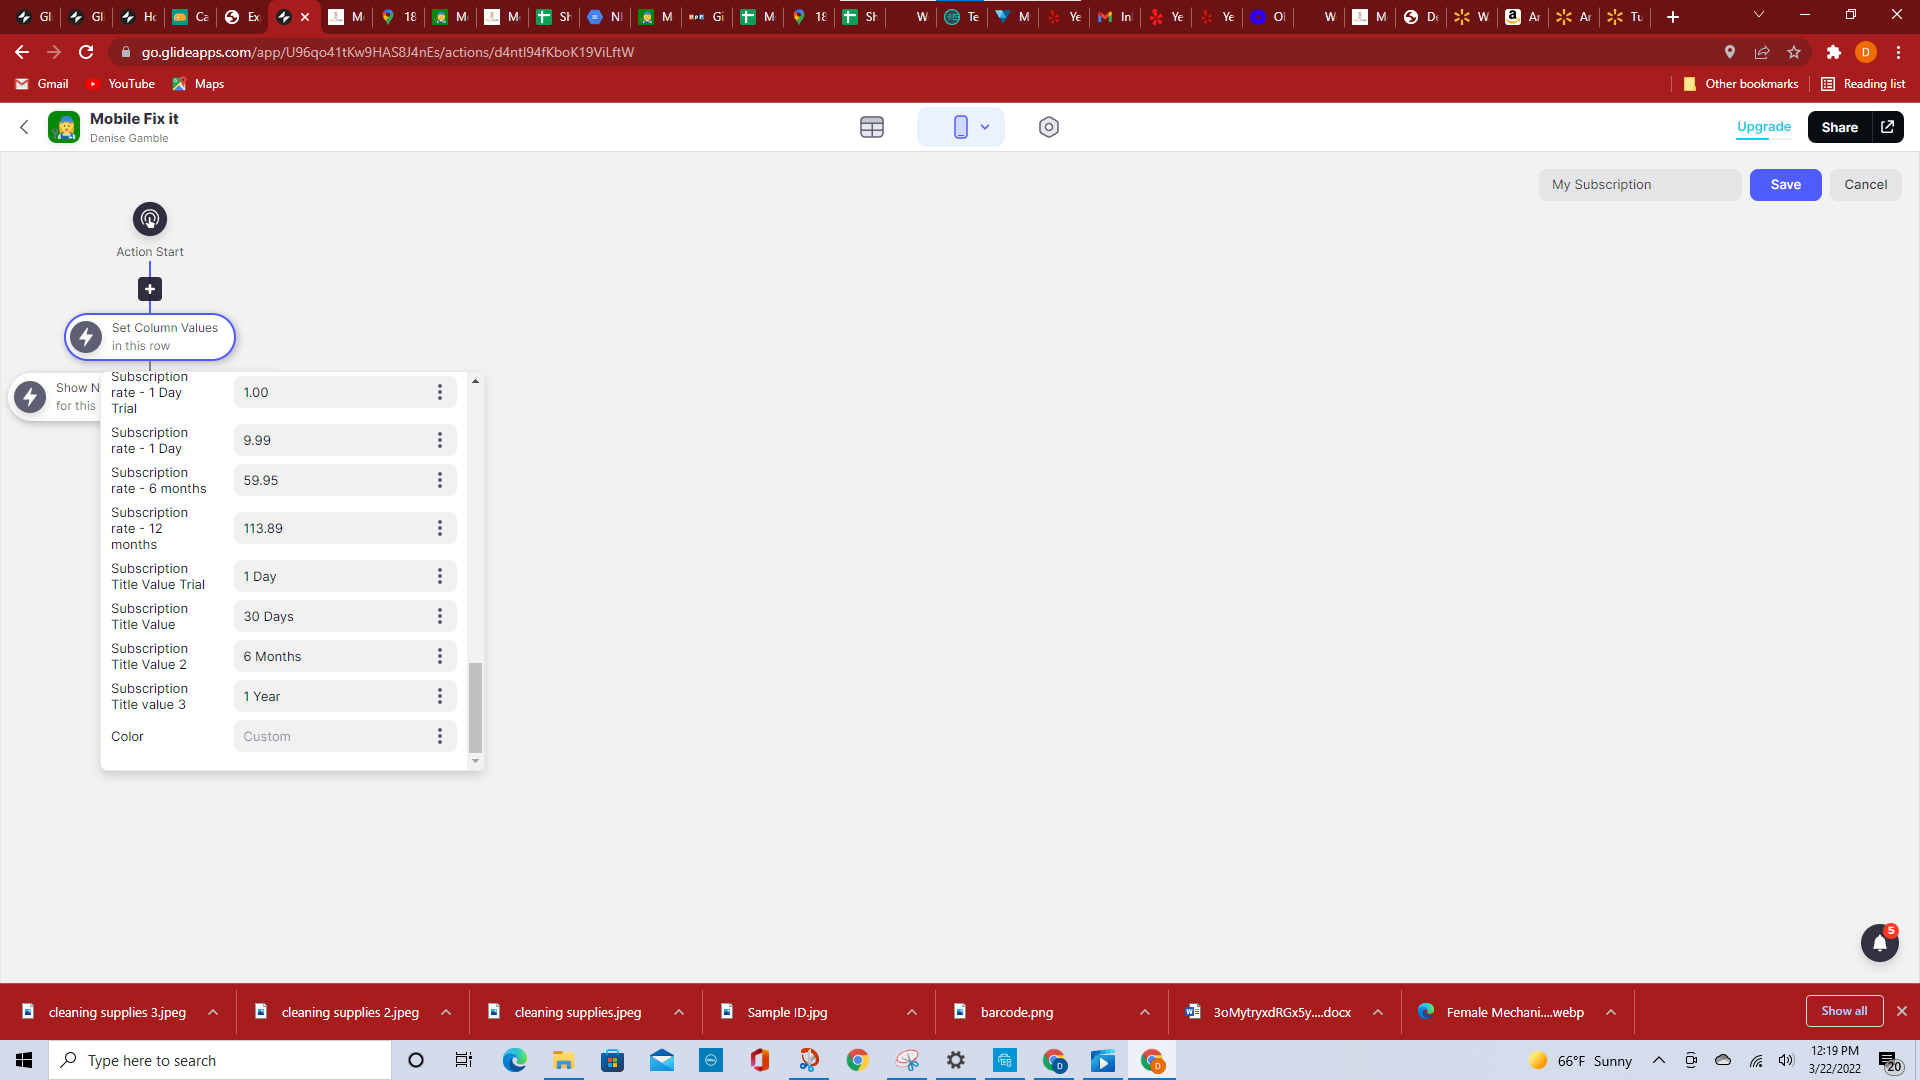Expand the device dropdown chevron
The height and width of the screenshot is (1080, 1920).
coord(985,127)
